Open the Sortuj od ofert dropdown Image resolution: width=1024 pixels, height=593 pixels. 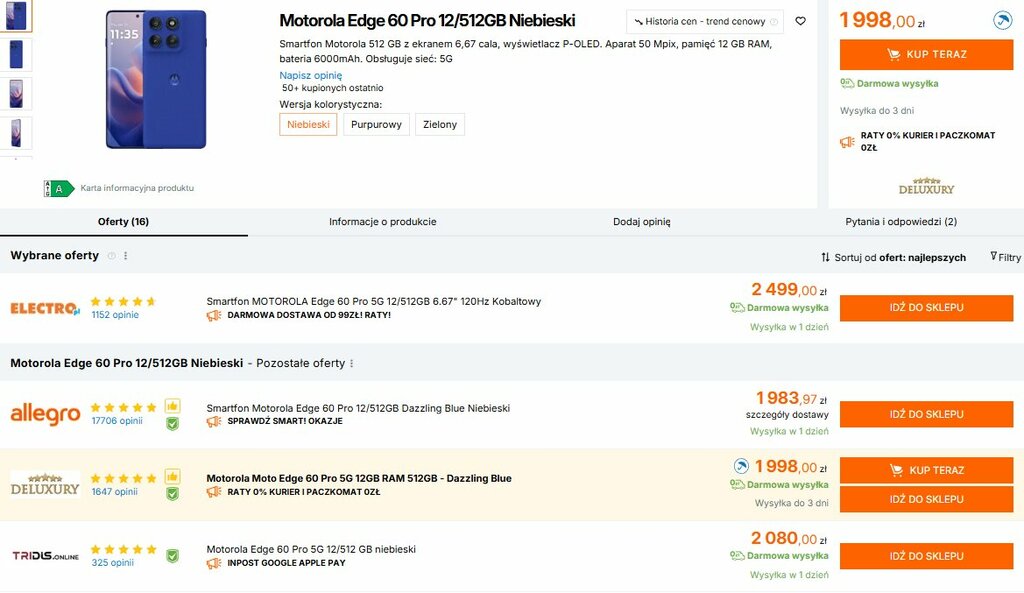pyautogui.click(x=893, y=257)
